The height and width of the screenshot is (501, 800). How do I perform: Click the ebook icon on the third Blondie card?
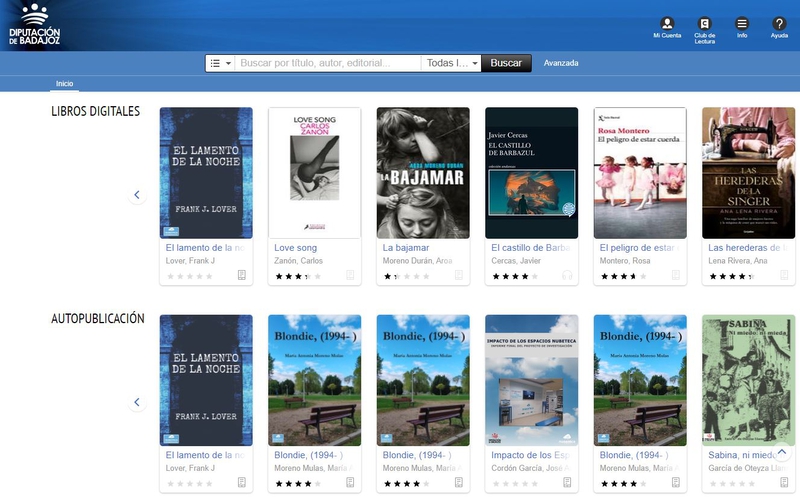(x=676, y=482)
